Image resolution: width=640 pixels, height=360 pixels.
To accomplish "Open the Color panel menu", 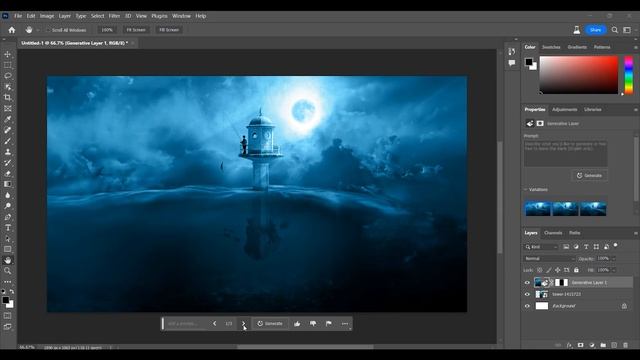I will [636, 47].
